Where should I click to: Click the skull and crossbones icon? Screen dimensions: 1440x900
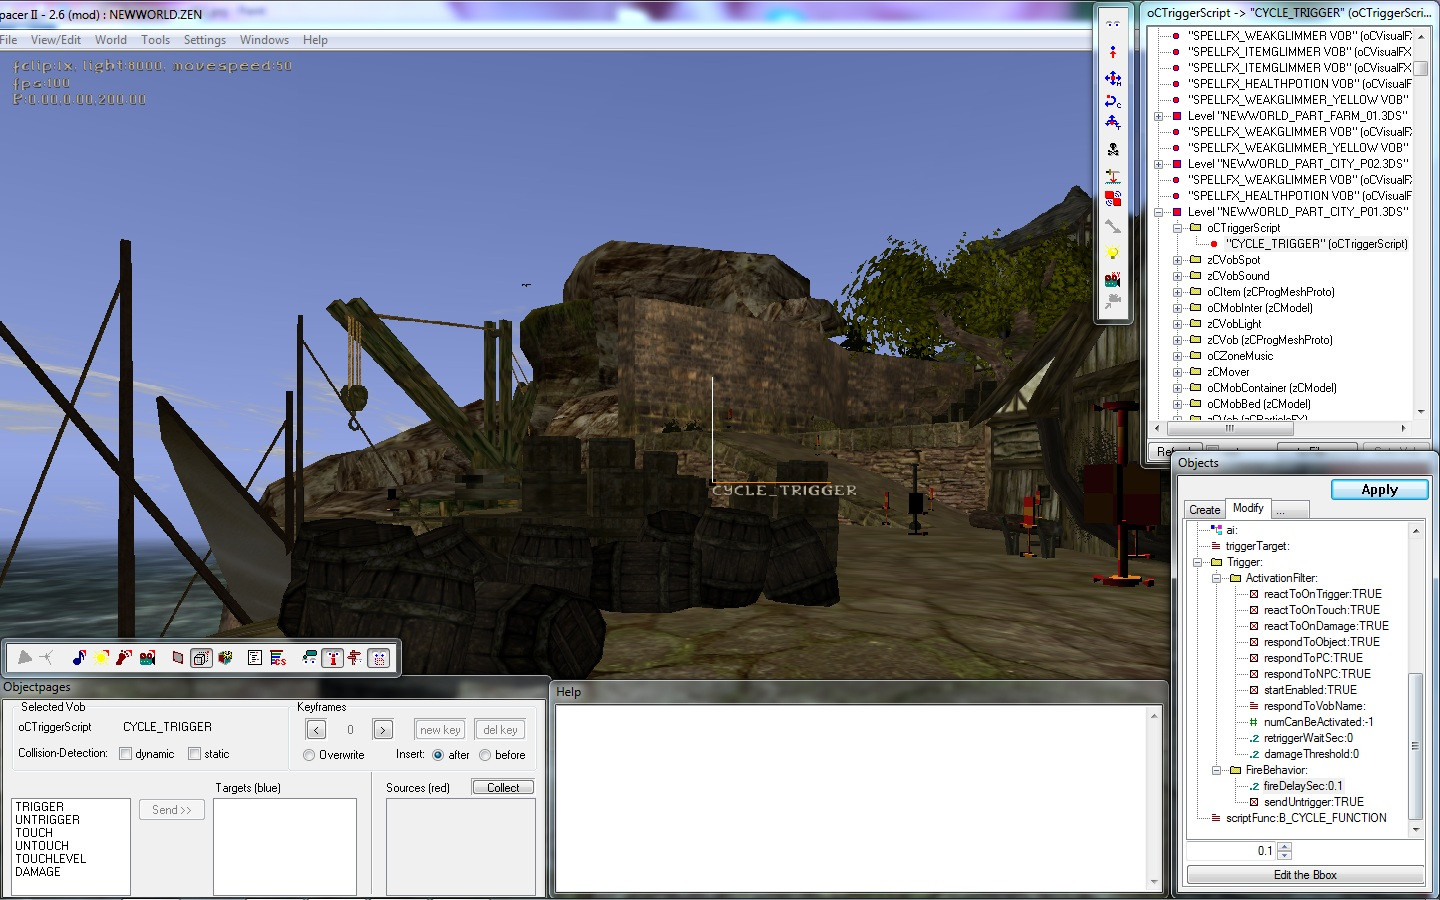point(1112,149)
